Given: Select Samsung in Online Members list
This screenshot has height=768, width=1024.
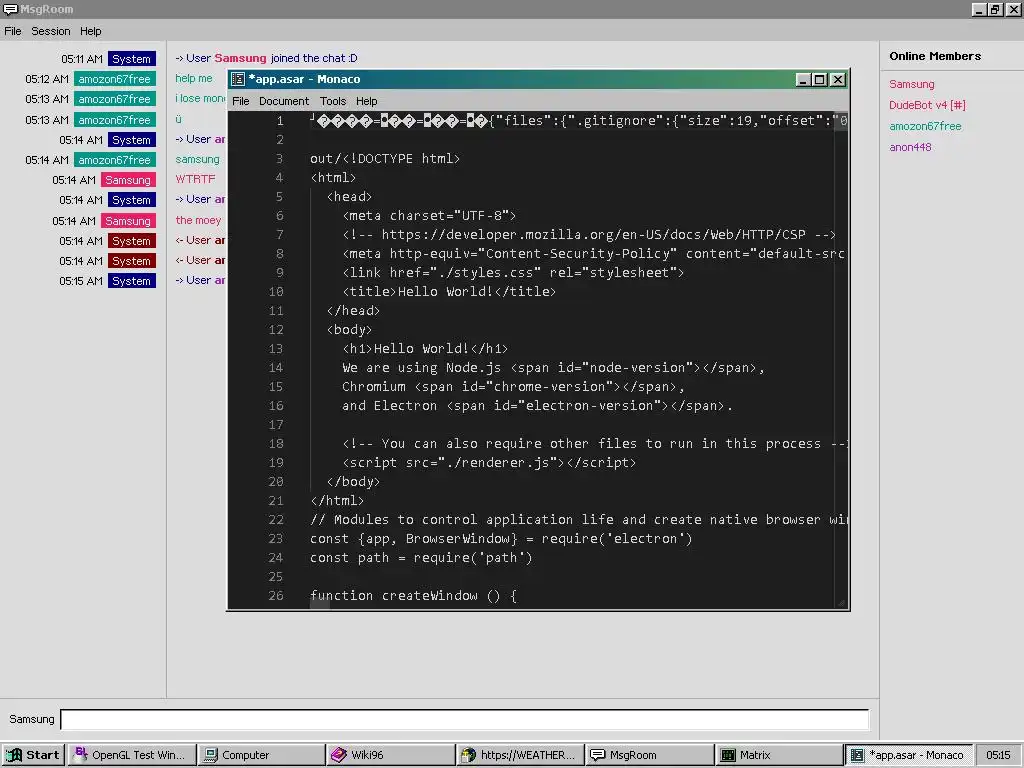Looking at the screenshot, I should [911, 84].
